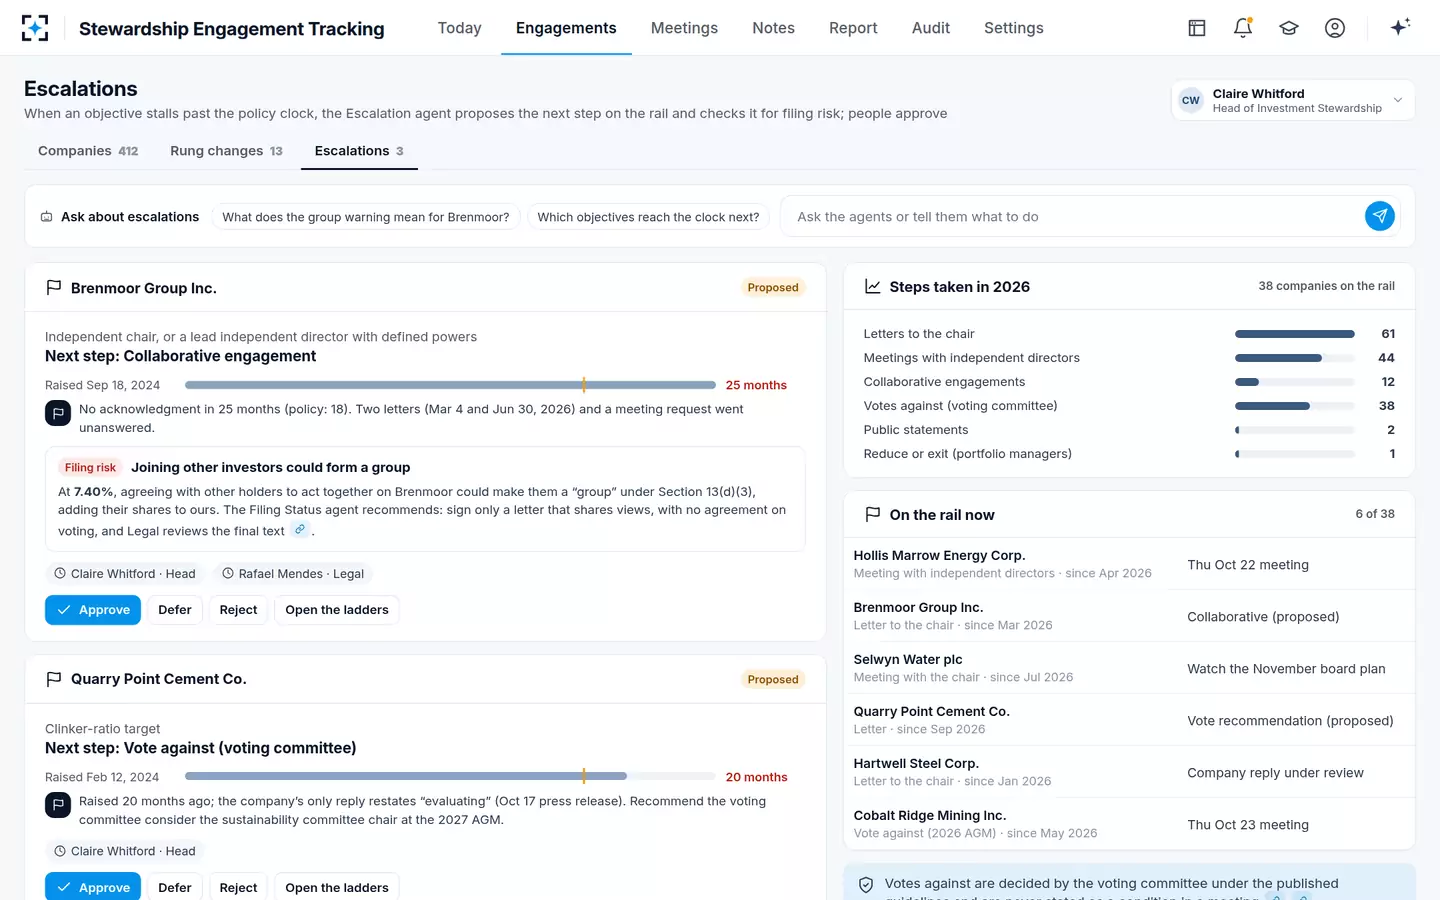Click the chart icon next to Steps taken in 2026
The image size is (1440, 900).
tap(873, 287)
